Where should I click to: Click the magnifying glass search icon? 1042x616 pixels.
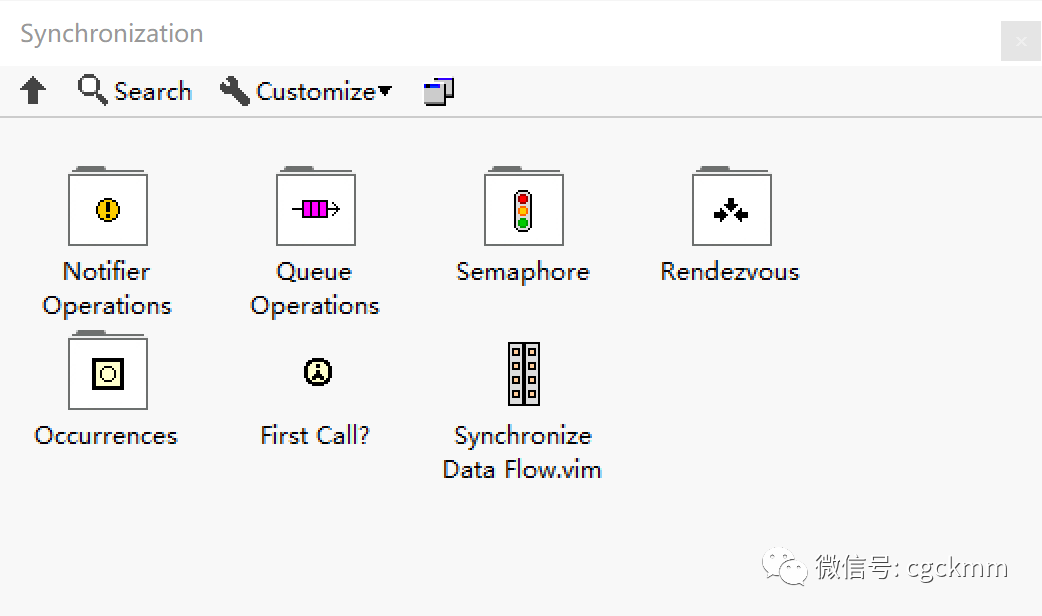point(92,91)
